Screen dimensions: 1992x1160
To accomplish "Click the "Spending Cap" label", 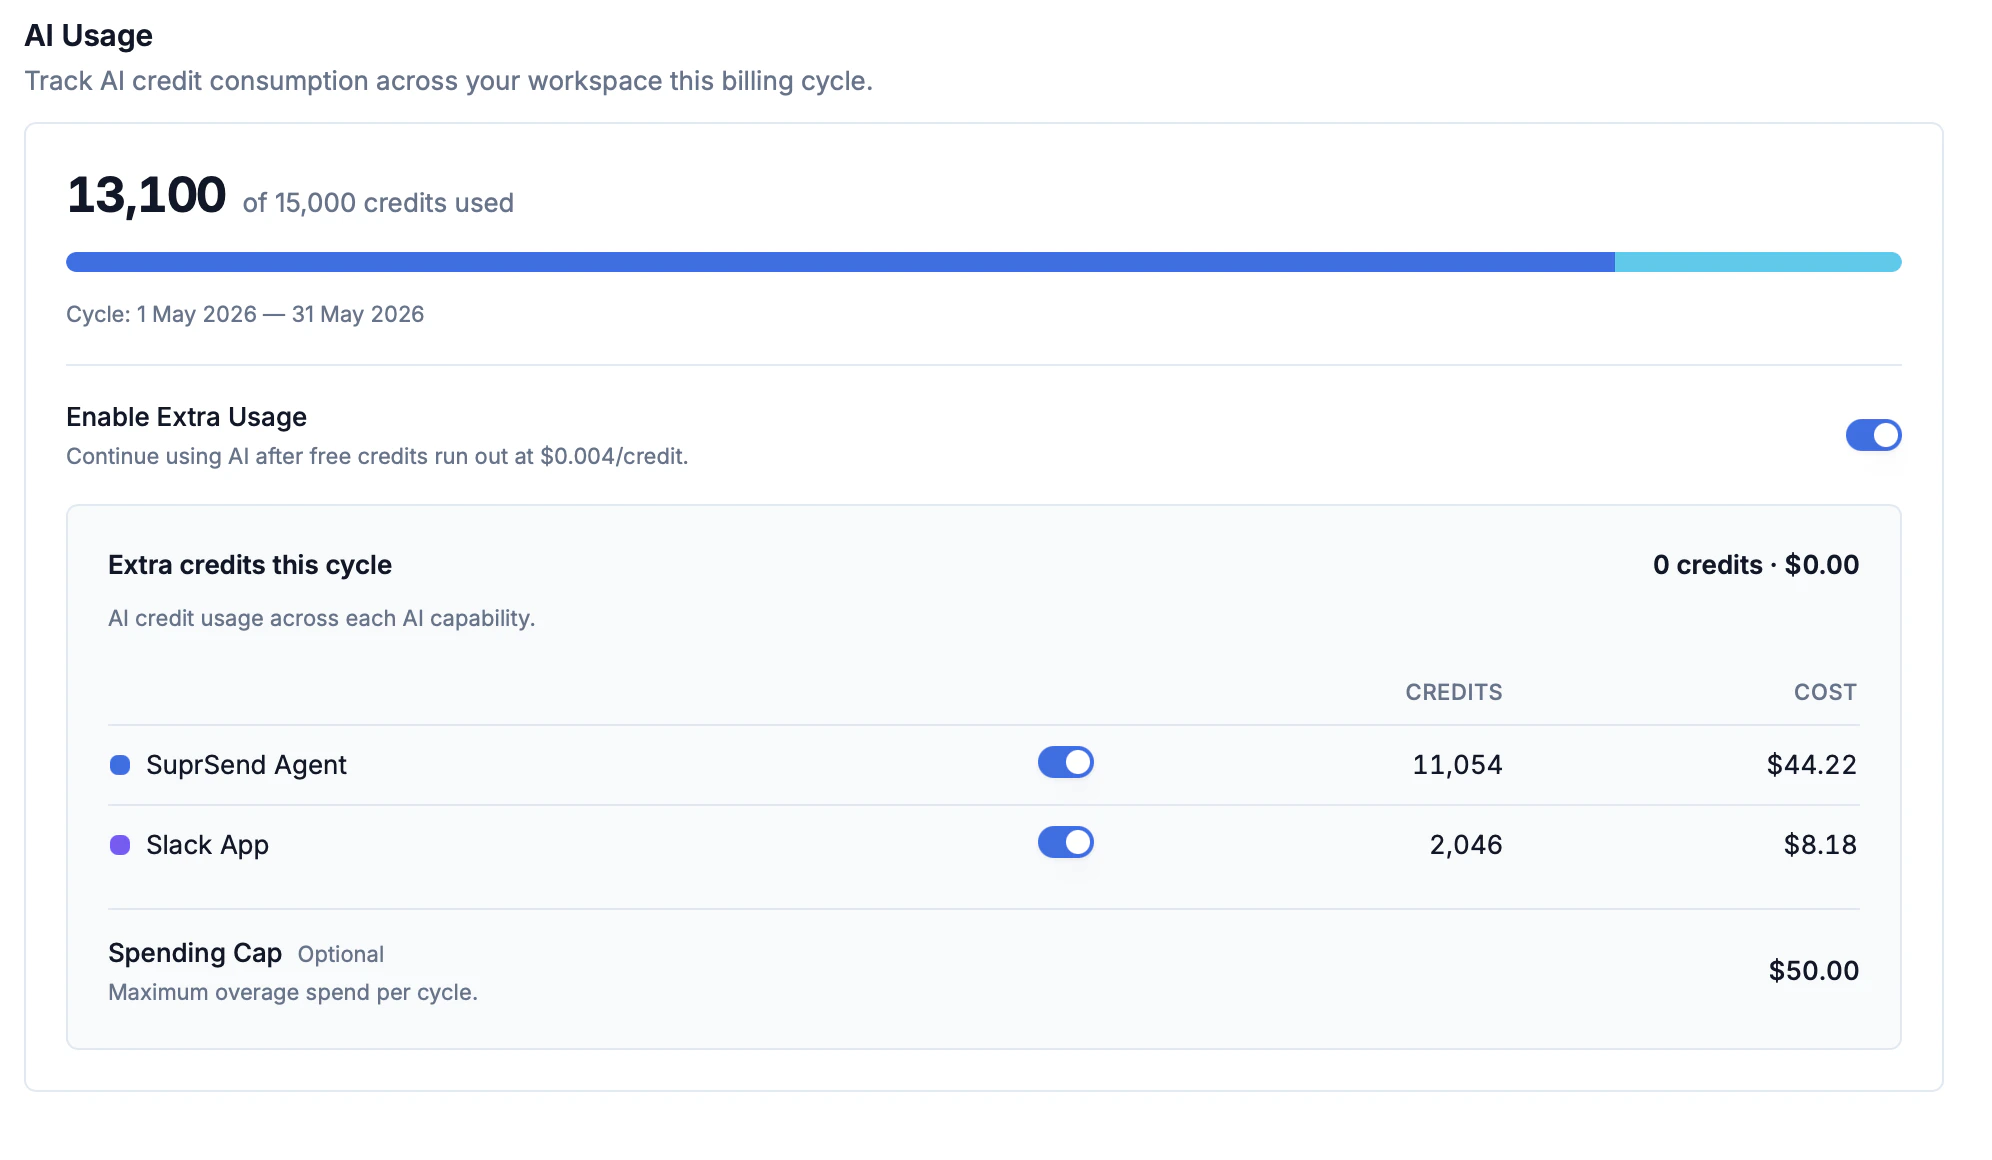I will [x=195, y=953].
